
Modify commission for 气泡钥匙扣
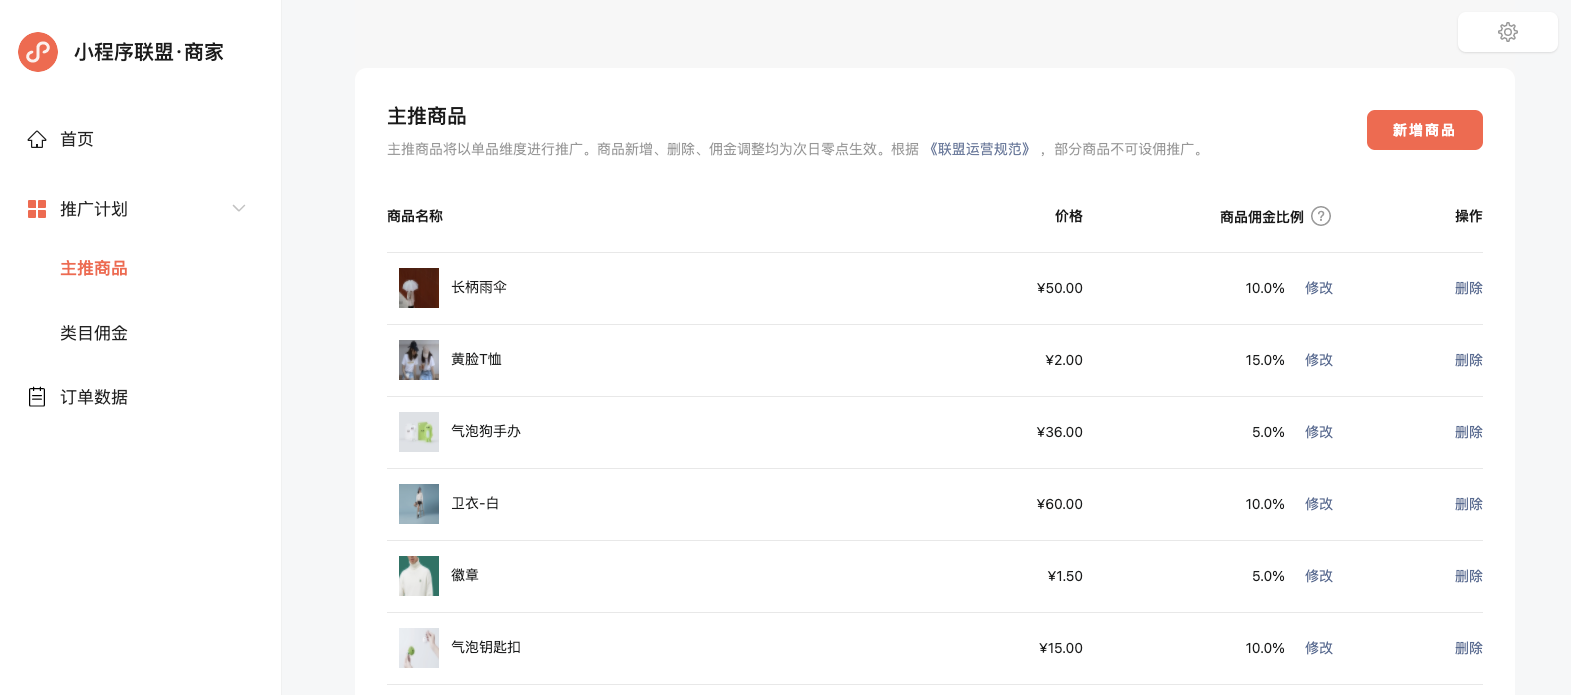coord(1318,648)
